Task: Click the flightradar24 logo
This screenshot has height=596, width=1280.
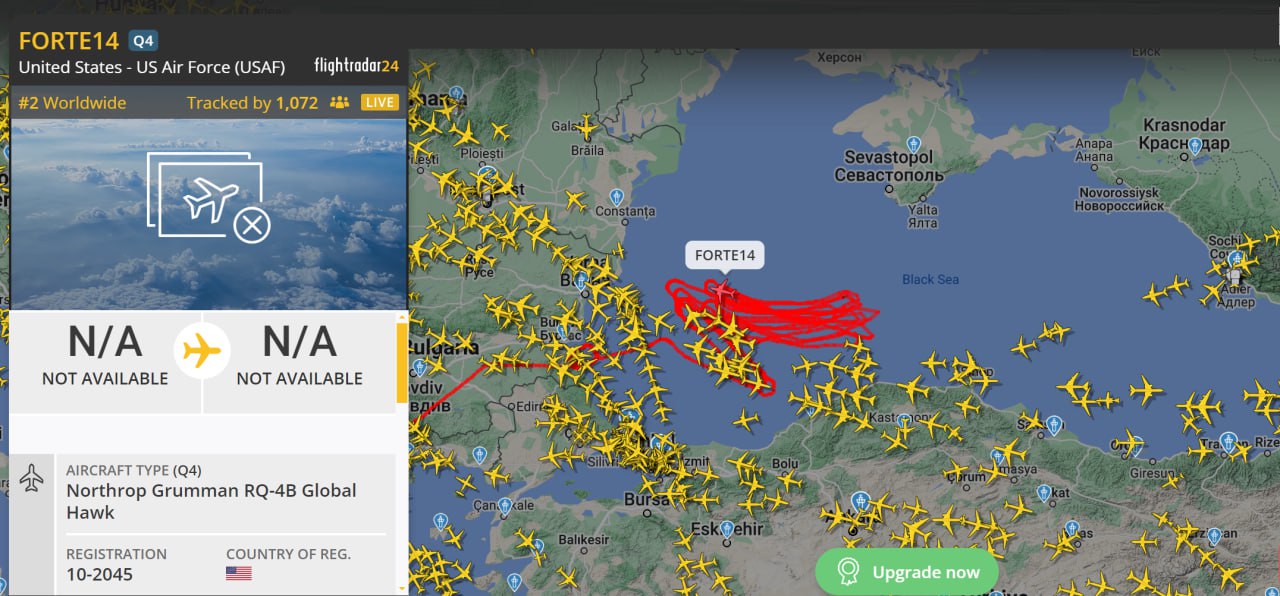Action: pyautogui.click(x=356, y=66)
